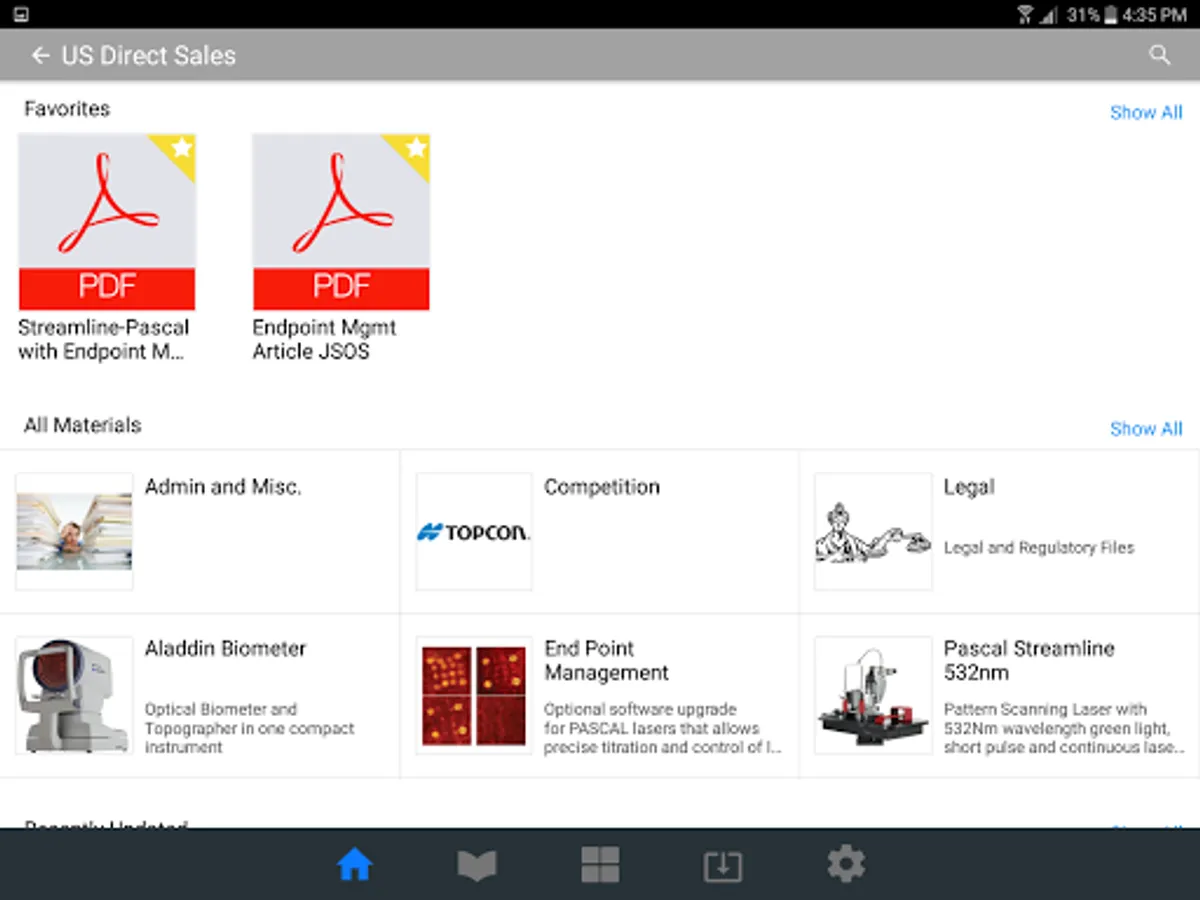Show All materials

click(x=1146, y=429)
